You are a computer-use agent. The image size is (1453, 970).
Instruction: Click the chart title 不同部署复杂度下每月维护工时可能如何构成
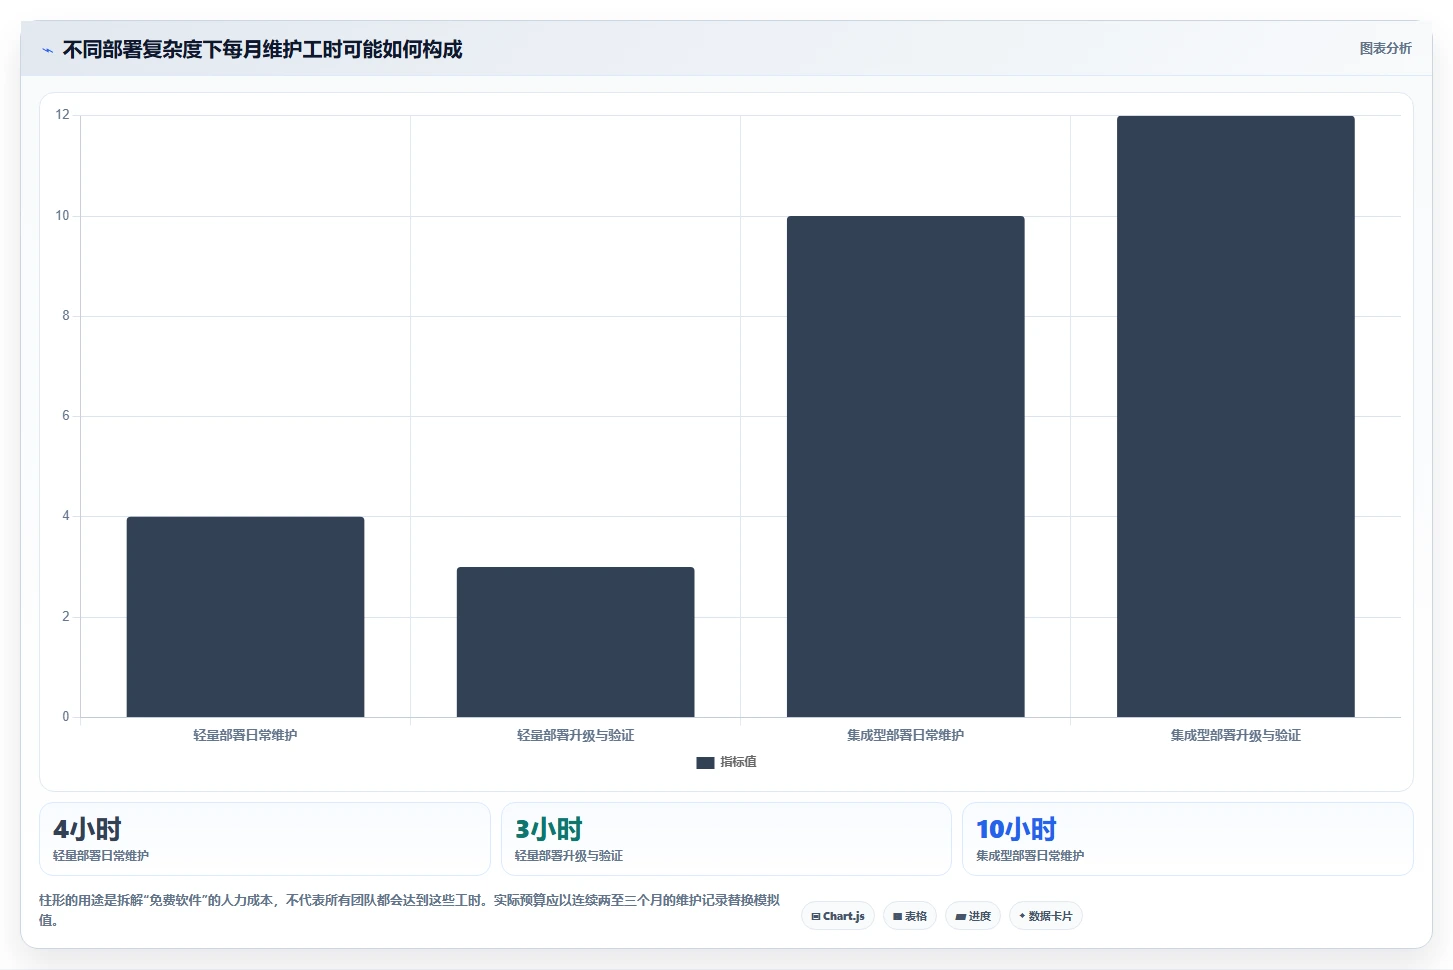[x=262, y=50]
